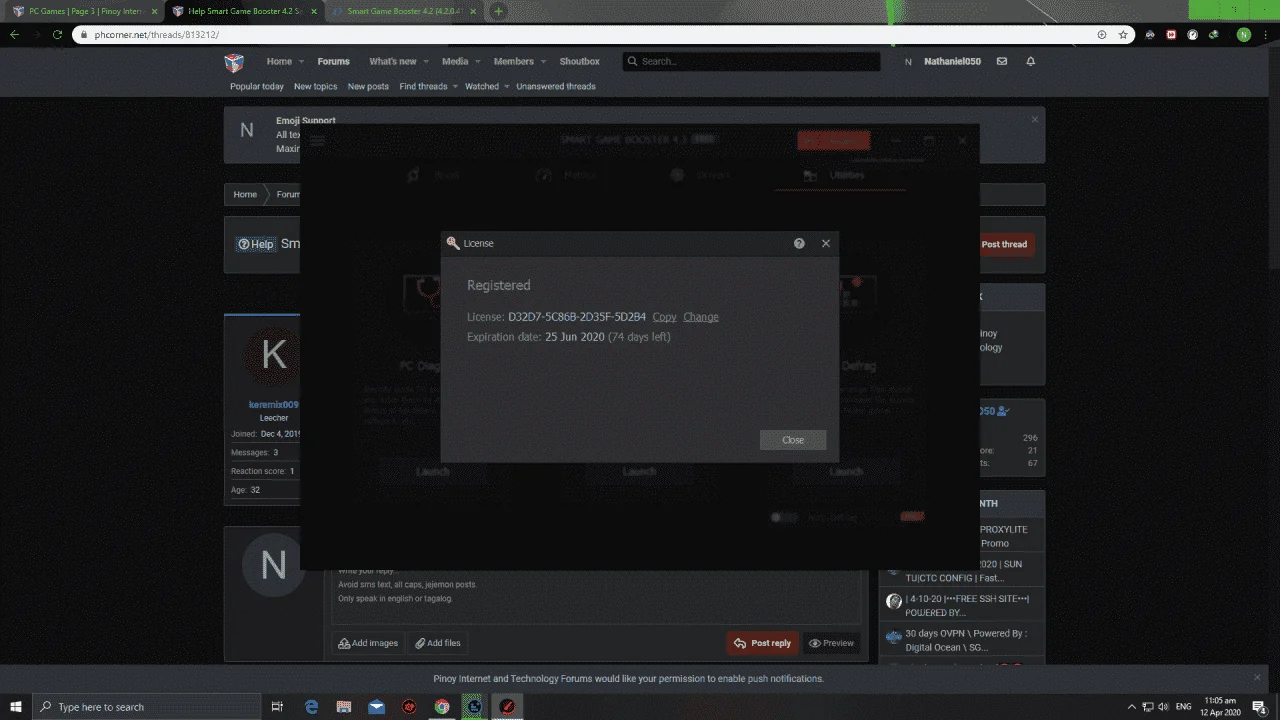Screen dimensions: 1280x720
Task: Switch to the Utilities tab in Game Booster
Action: tap(839, 175)
